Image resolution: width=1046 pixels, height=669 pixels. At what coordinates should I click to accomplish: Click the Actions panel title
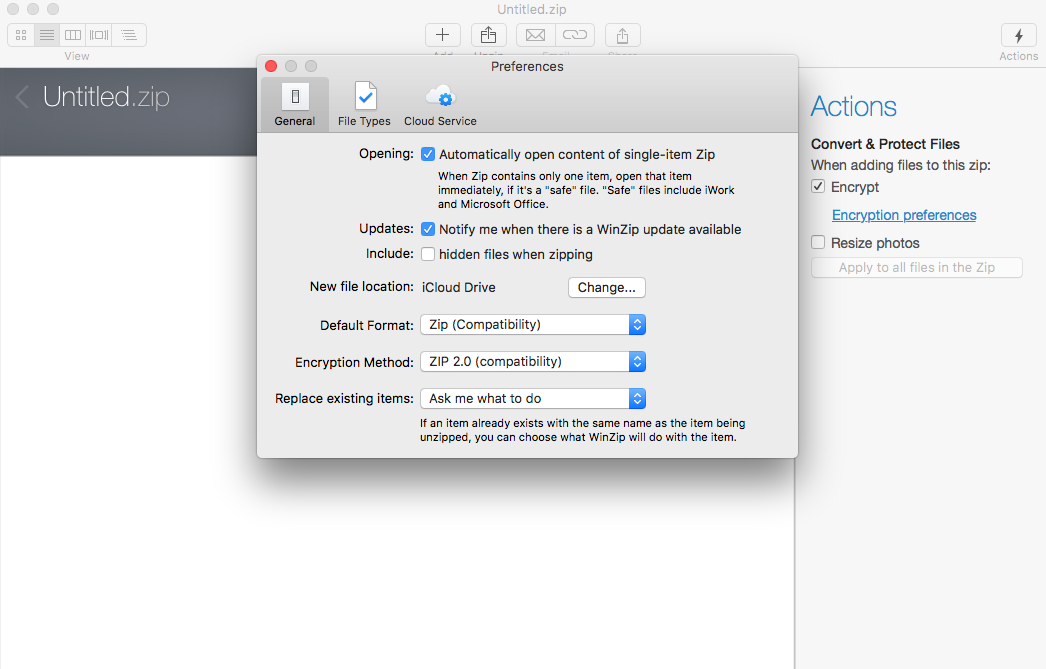pyautogui.click(x=854, y=107)
